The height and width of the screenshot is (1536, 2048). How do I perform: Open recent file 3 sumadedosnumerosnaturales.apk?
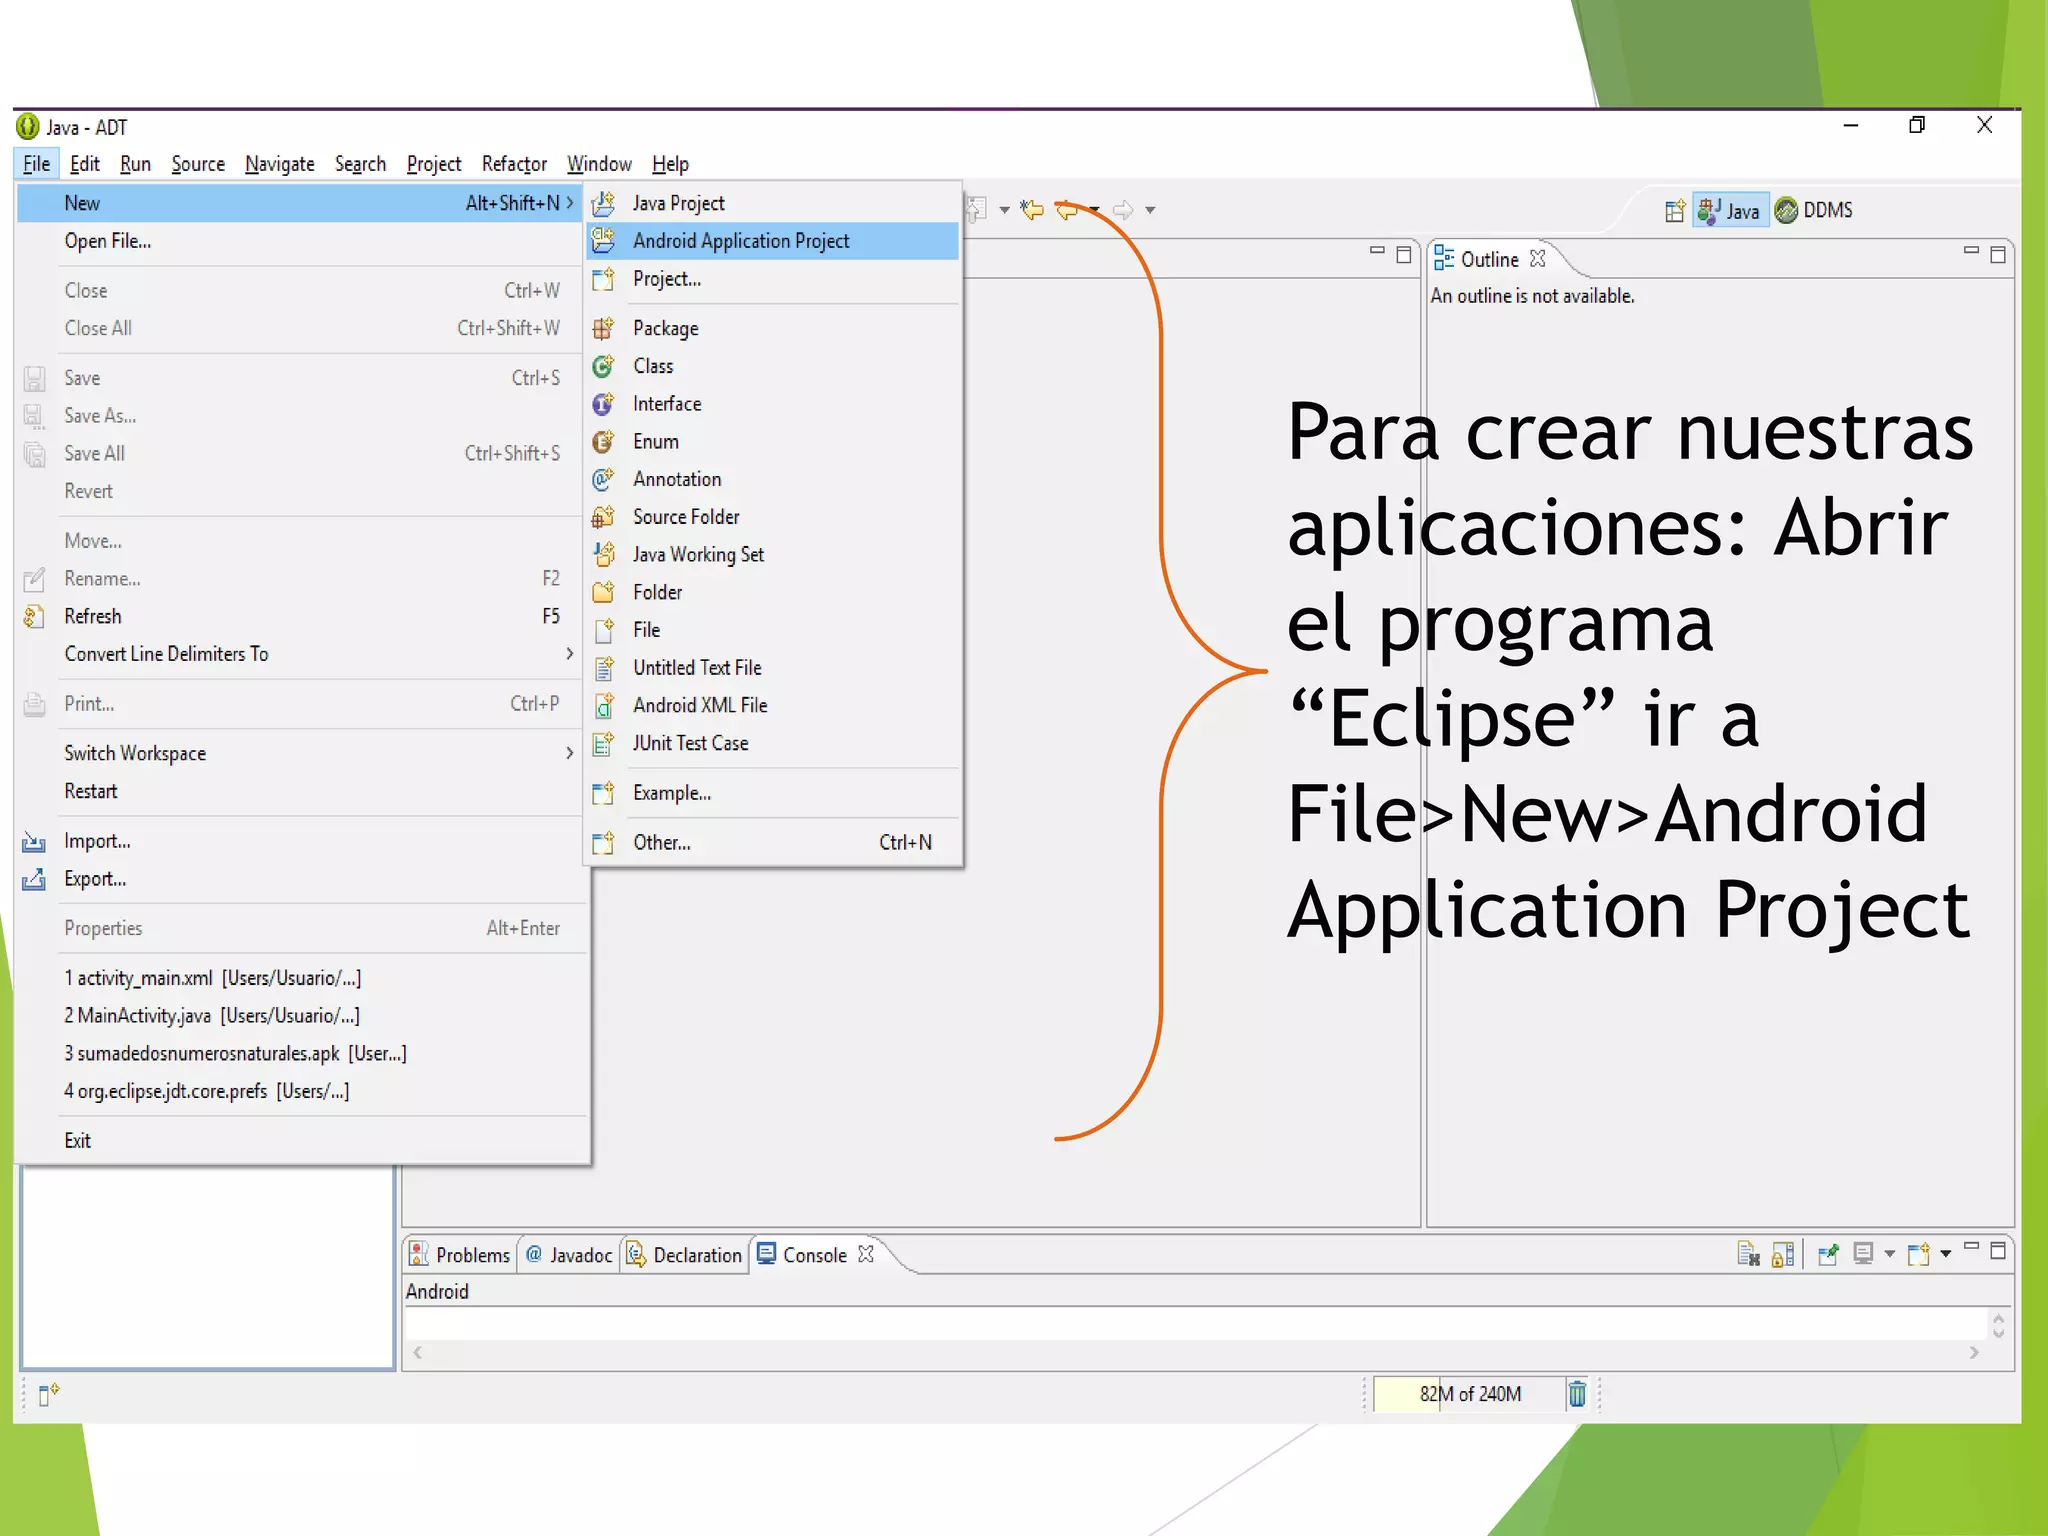[300, 1054]
